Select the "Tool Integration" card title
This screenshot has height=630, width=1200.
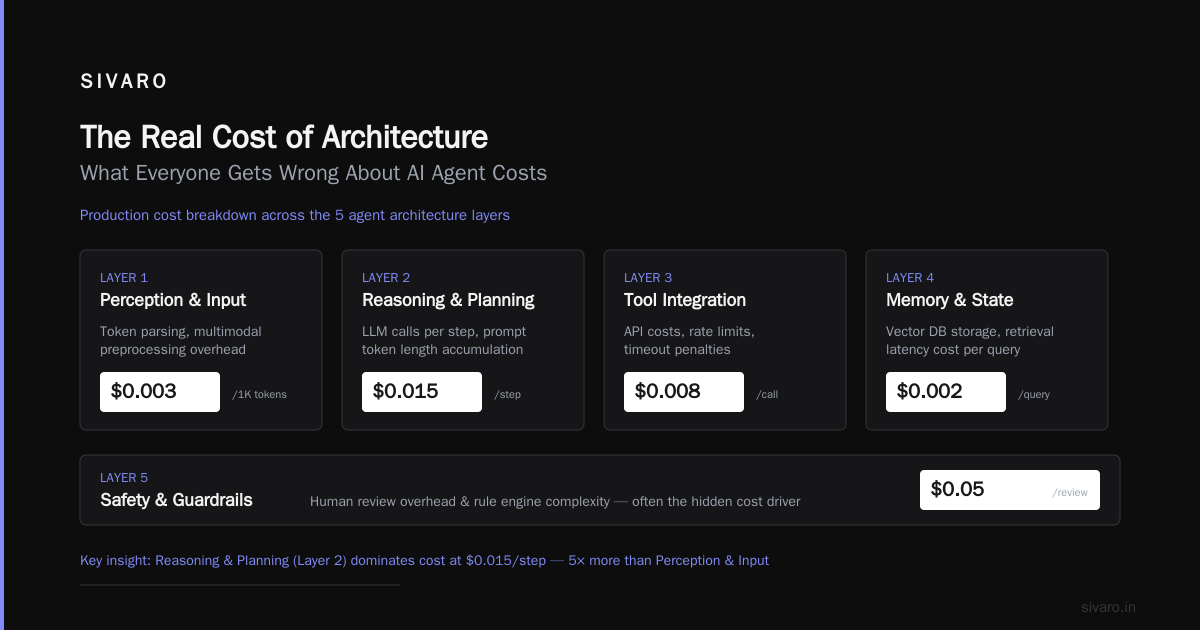[685, 300]
